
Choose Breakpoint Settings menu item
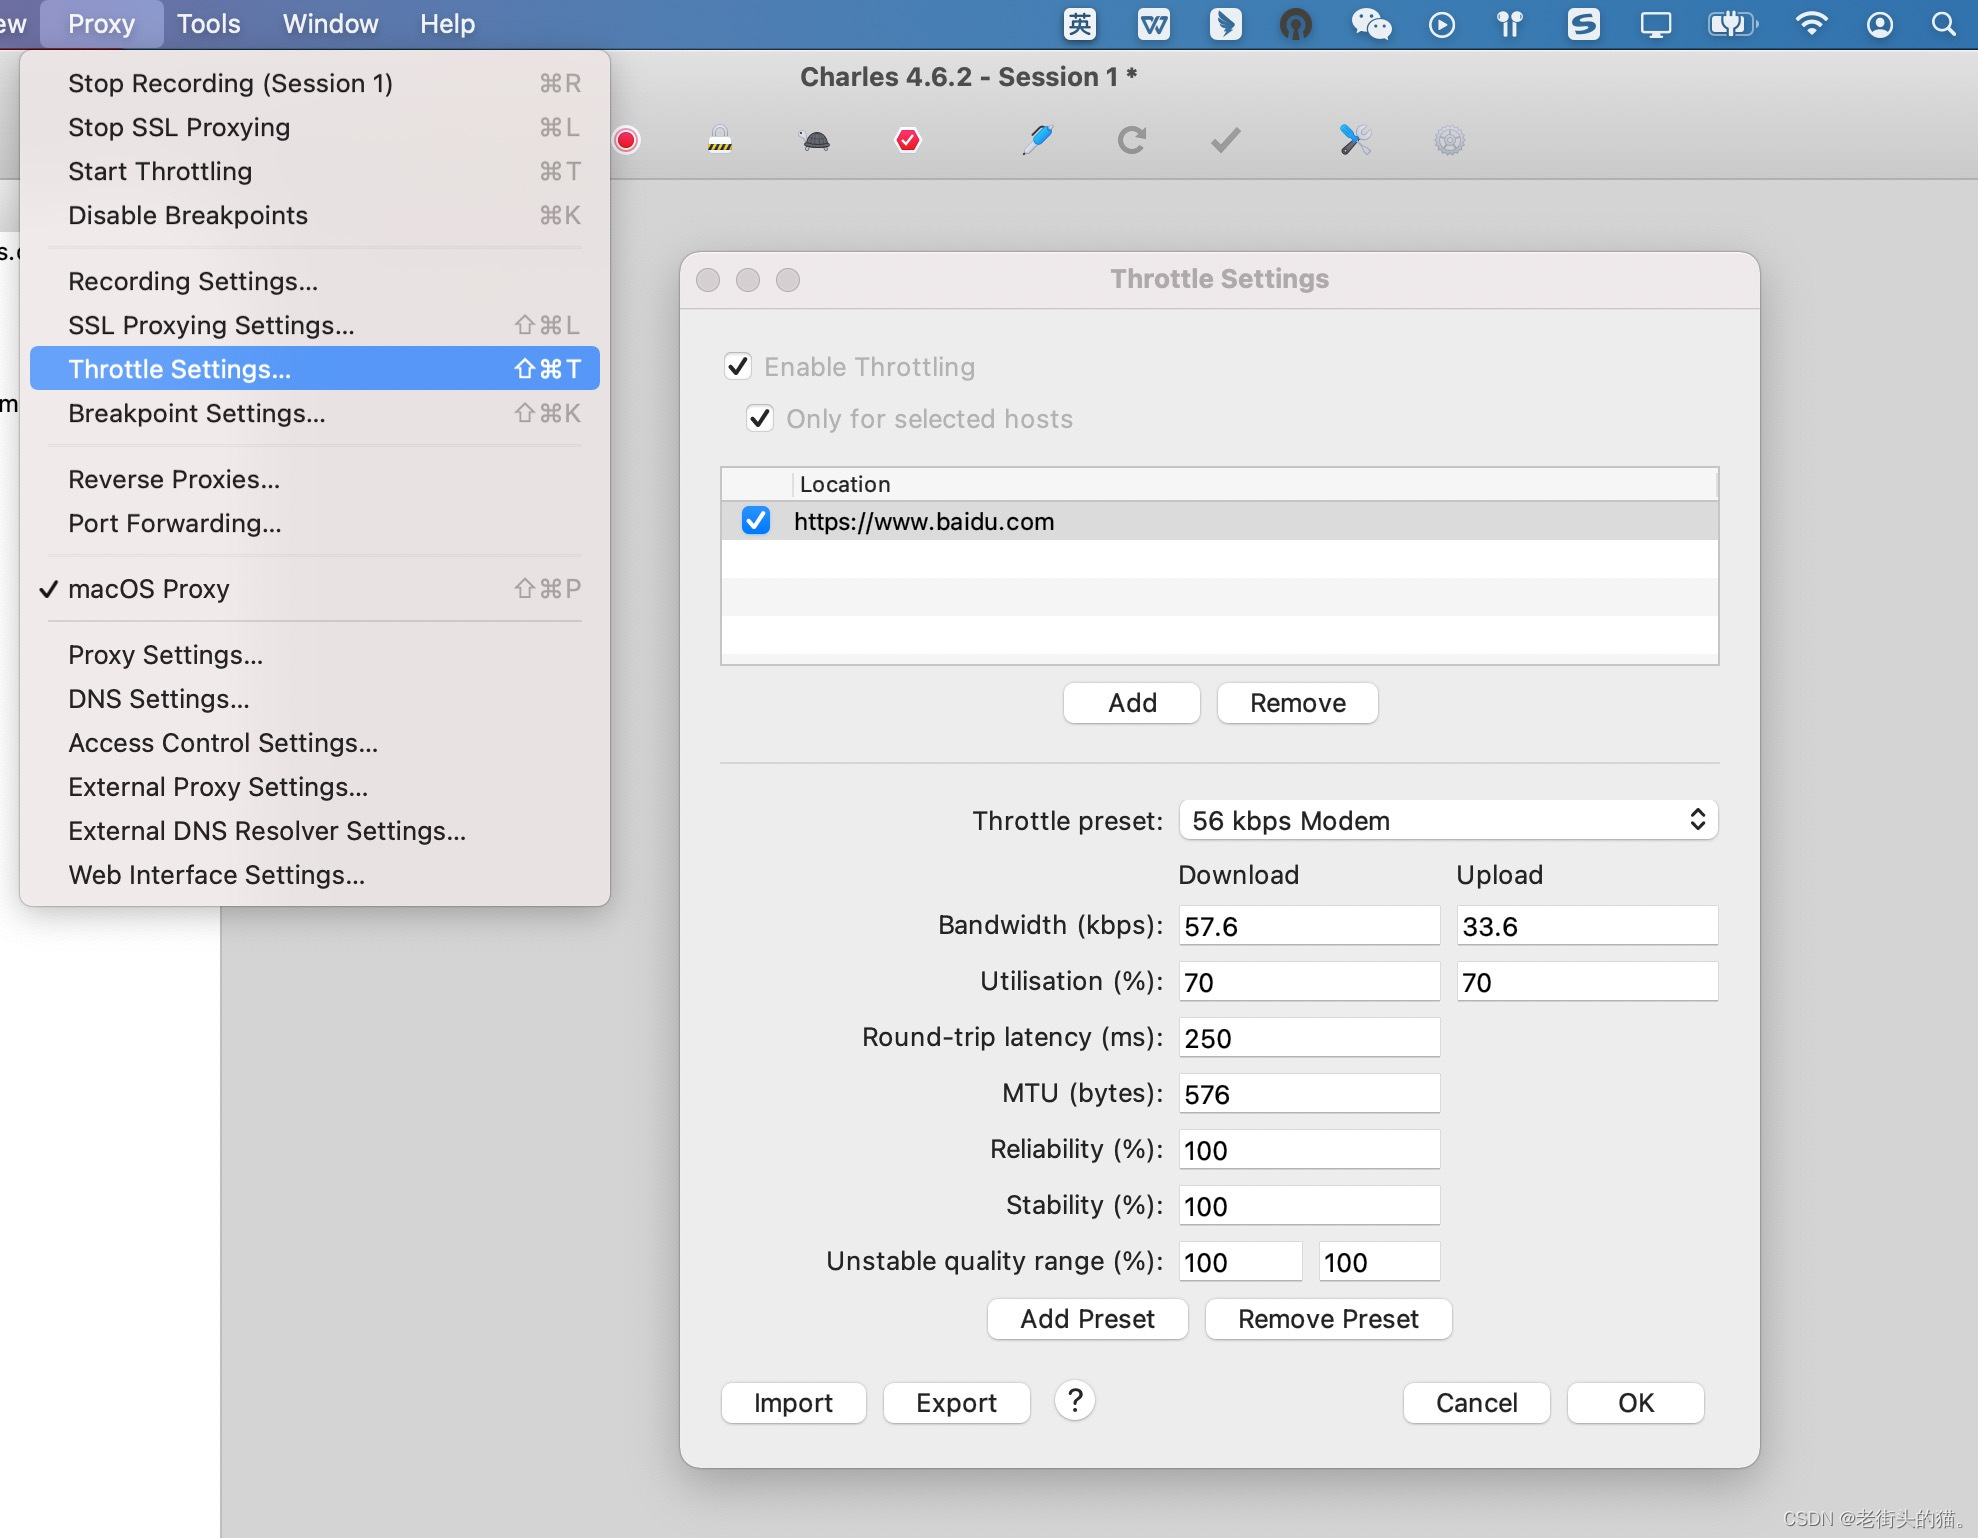tap(197, 413)
